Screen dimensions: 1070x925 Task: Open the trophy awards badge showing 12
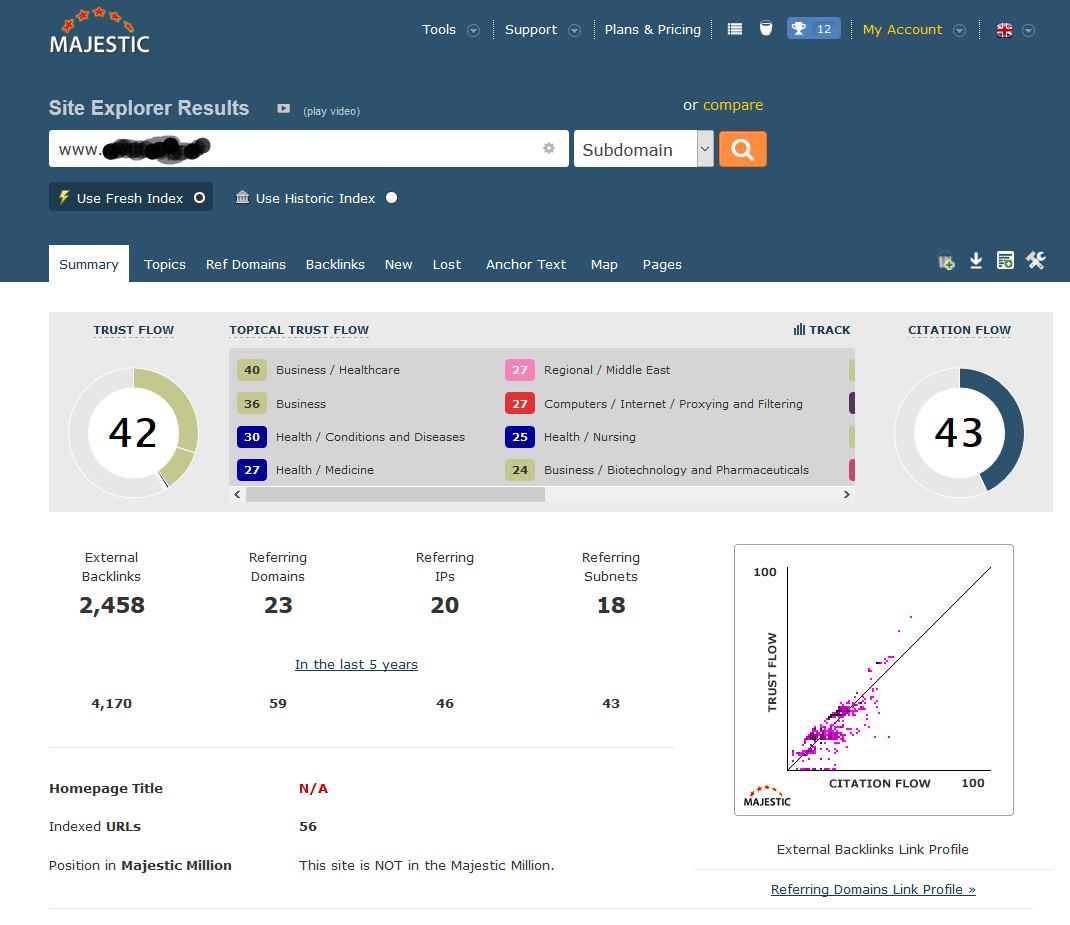(x=813, y=29)
